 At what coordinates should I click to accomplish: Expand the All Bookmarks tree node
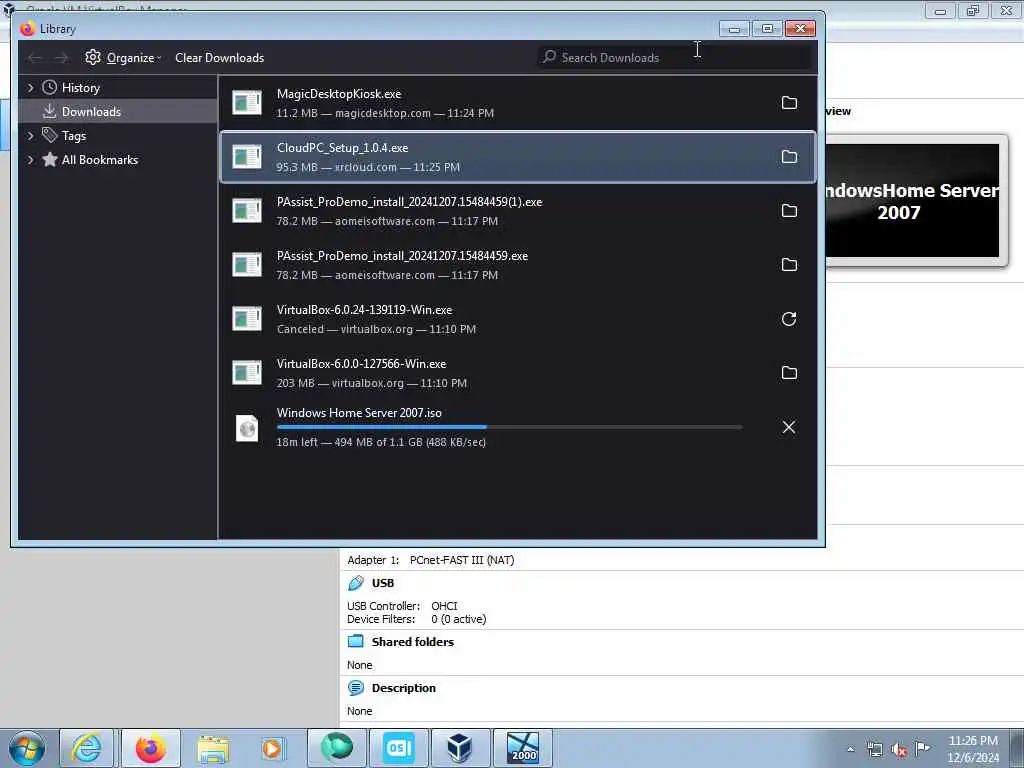[30, 160]
